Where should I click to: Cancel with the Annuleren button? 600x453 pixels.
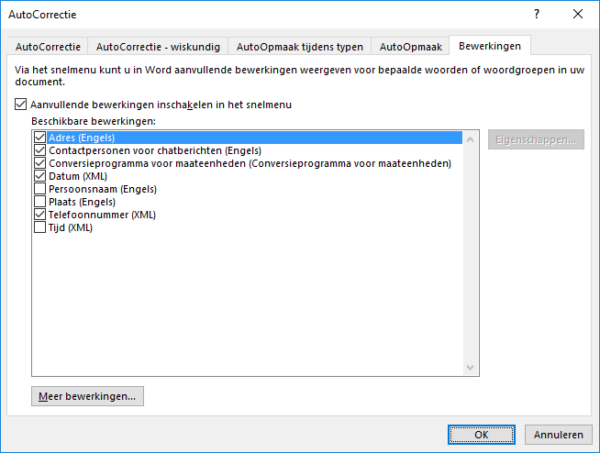[558, 435]
